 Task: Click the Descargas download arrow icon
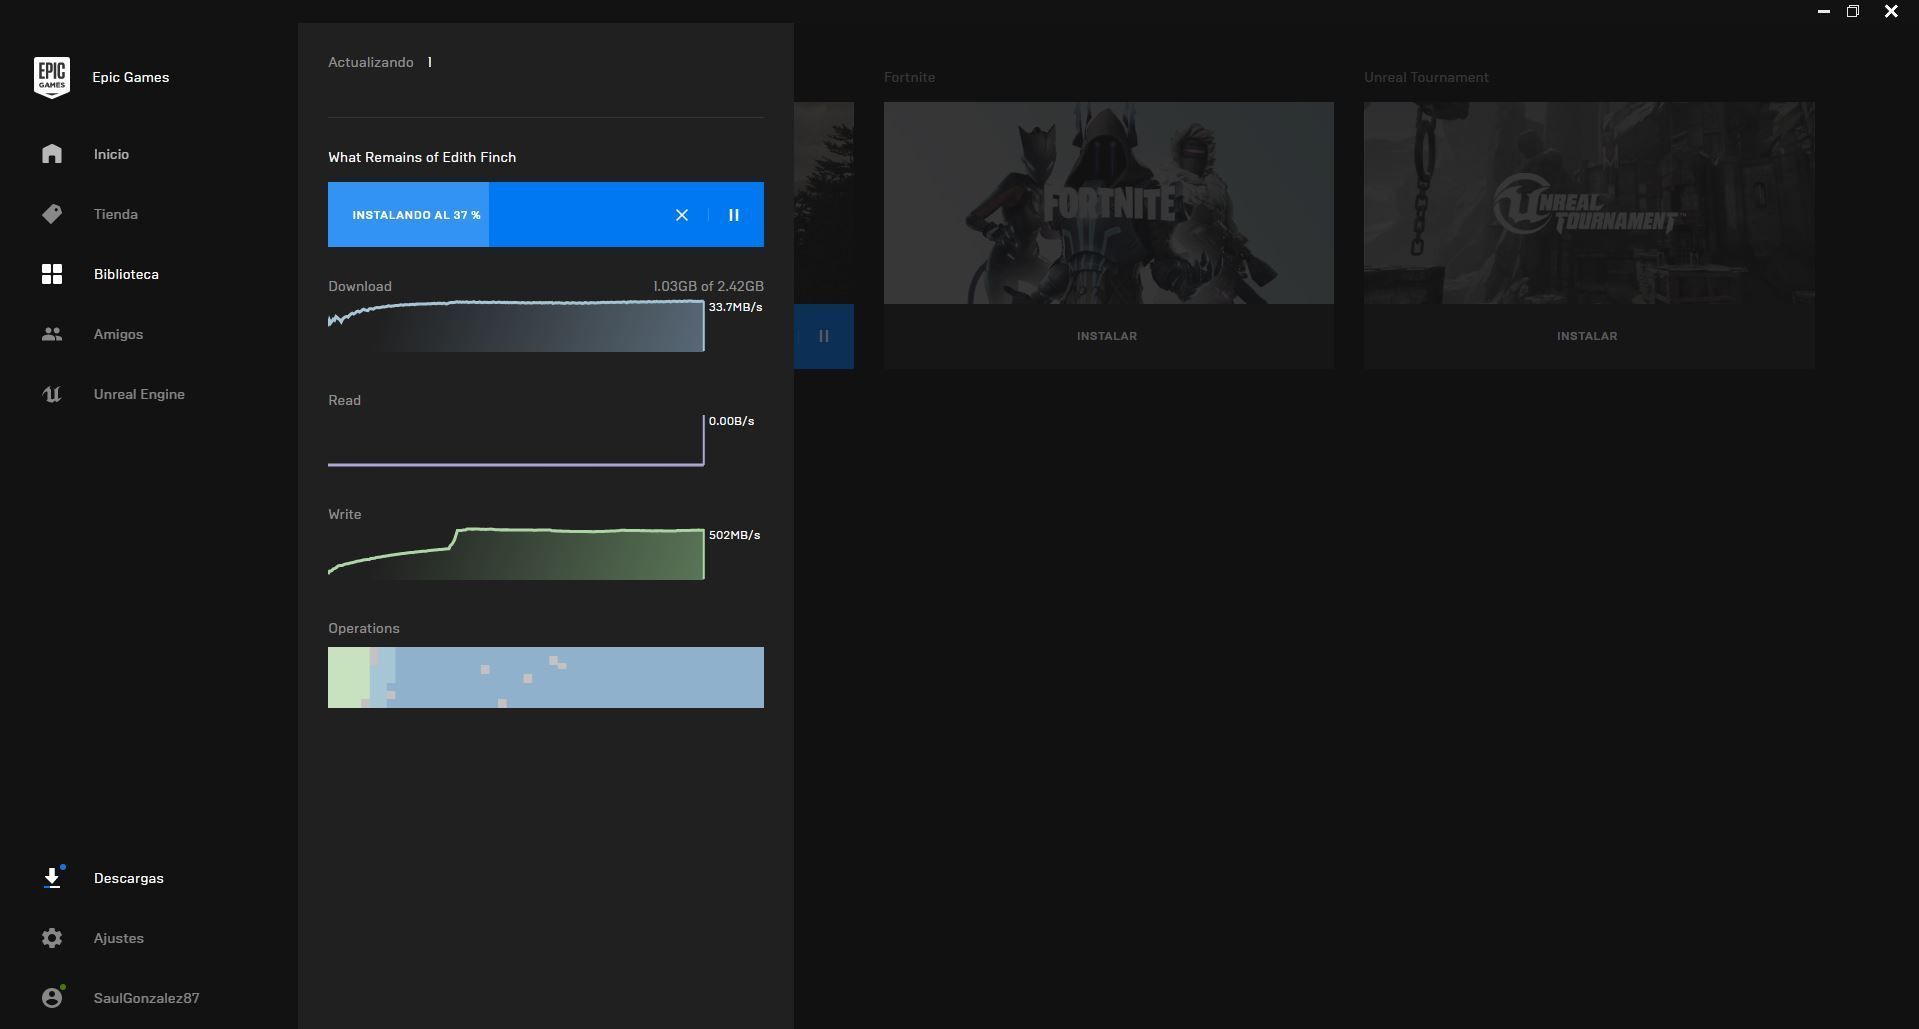[52, 878]
